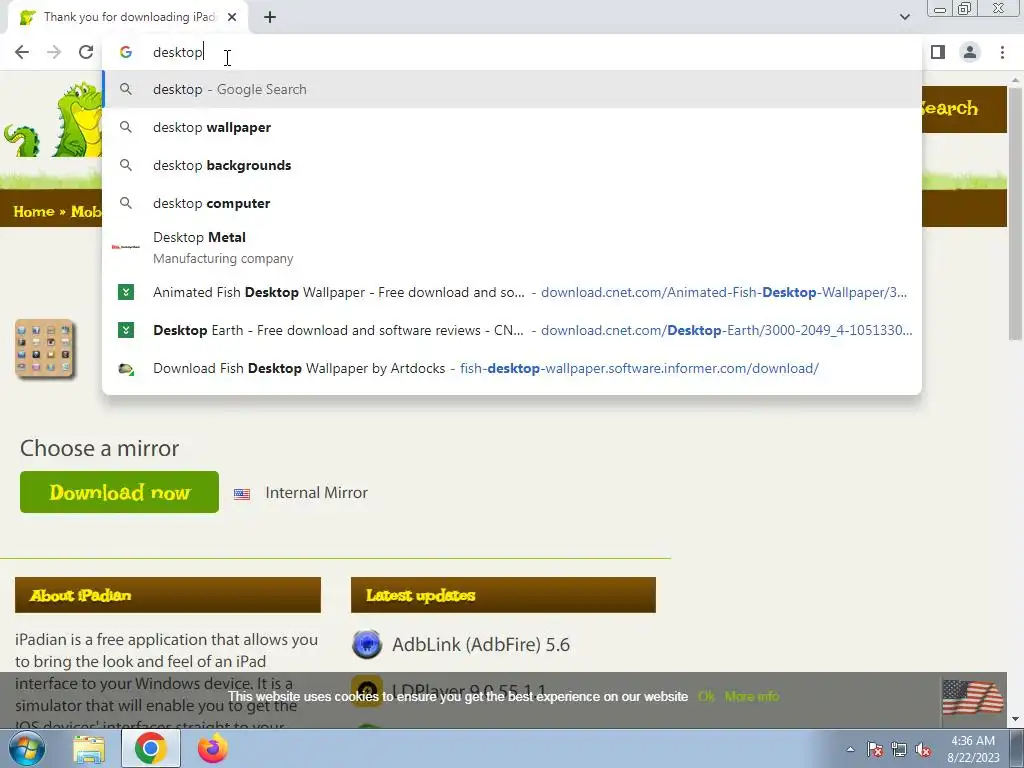This screenshot has height=768, width=1024.
Task: Reload the current page
Action: pyautogui.click(x=86, y=52)
